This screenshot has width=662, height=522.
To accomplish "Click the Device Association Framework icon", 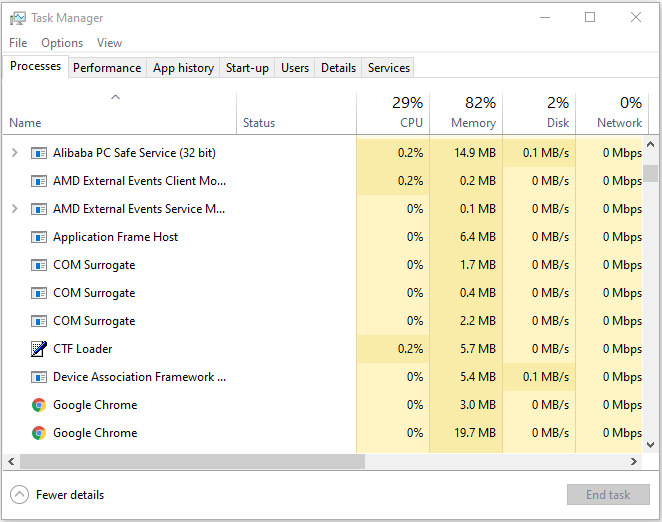I will (x=39, y=377).
